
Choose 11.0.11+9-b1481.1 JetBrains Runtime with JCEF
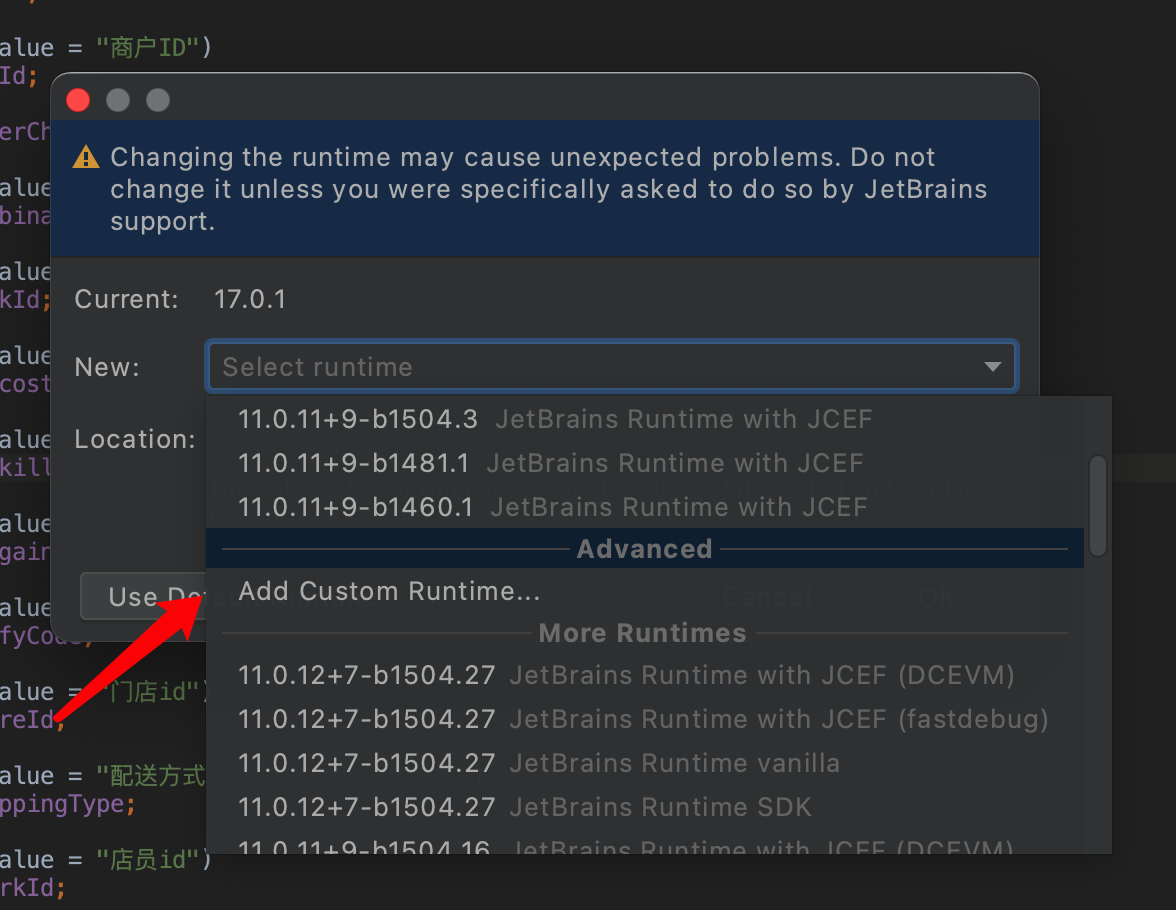point(645,464)
